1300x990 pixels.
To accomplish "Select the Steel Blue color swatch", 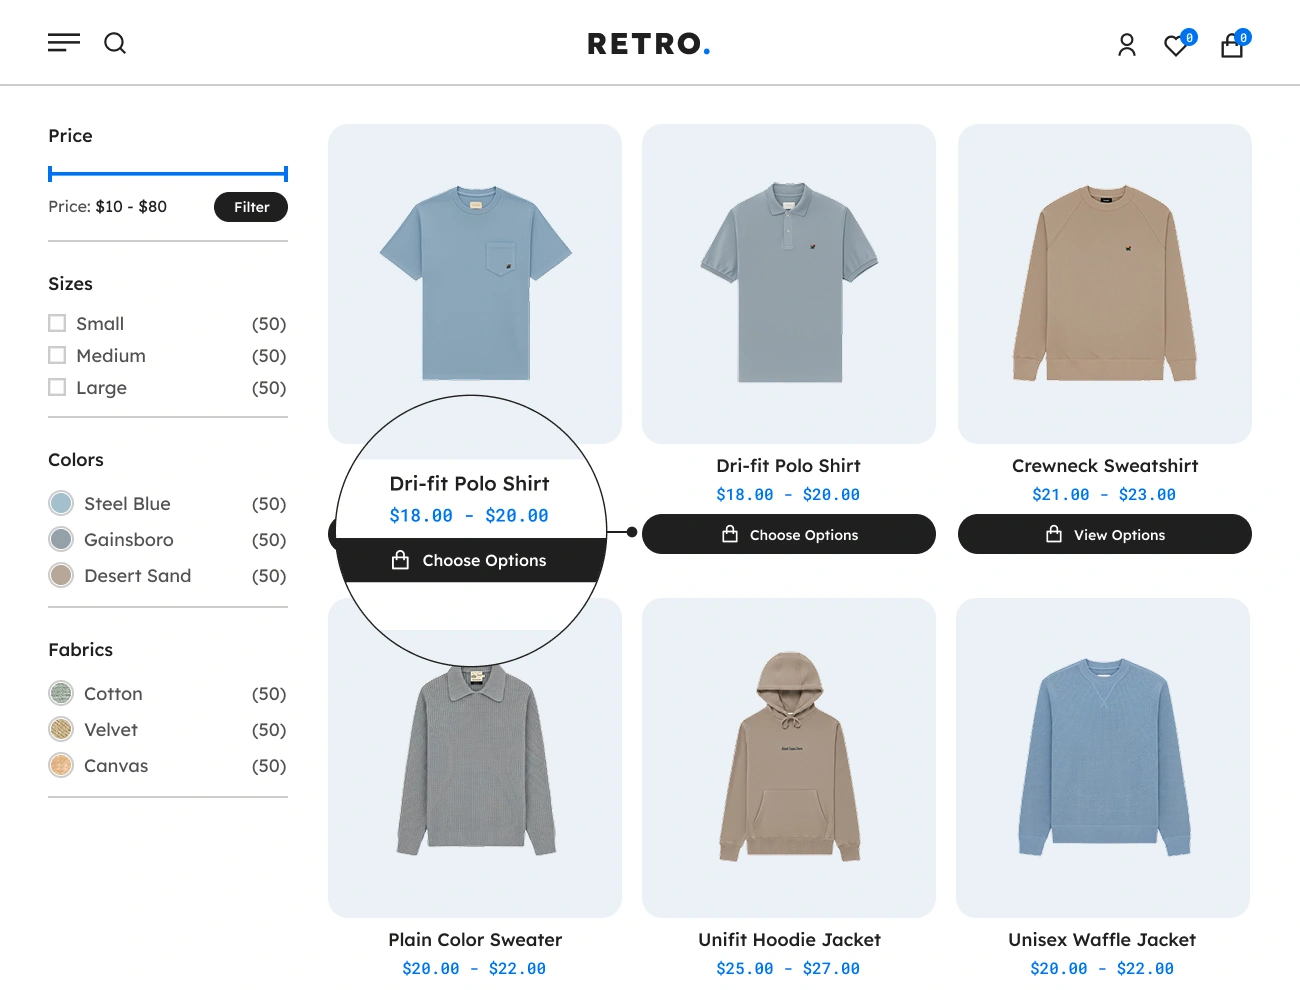I will point(61,503).
